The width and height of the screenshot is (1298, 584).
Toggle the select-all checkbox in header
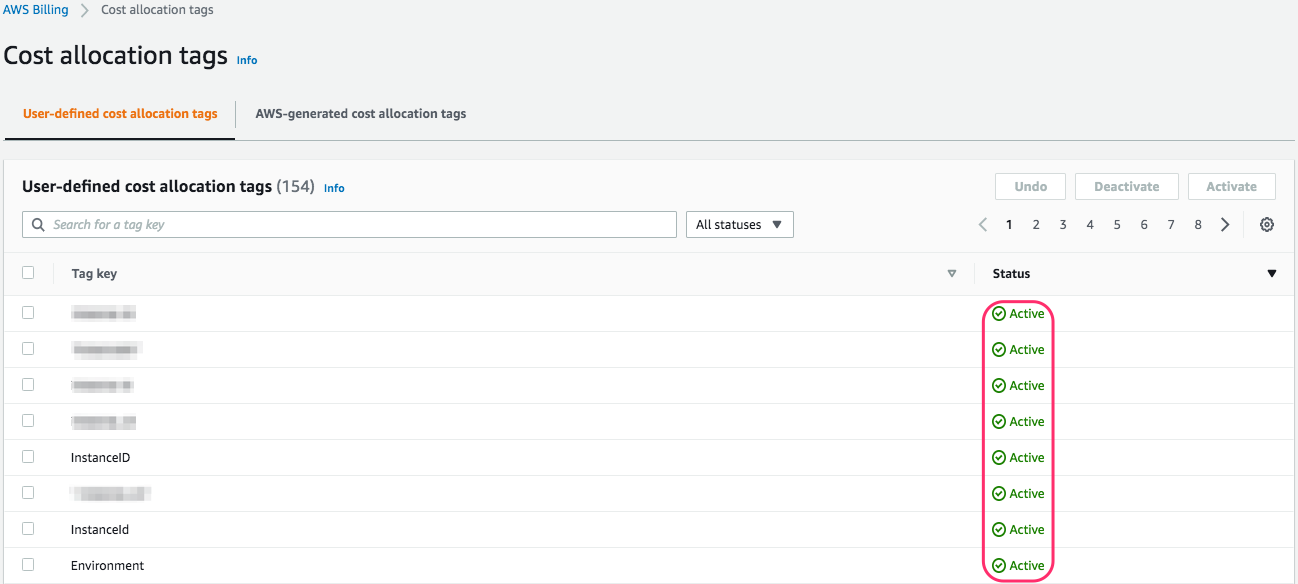[x=28, y=273]
